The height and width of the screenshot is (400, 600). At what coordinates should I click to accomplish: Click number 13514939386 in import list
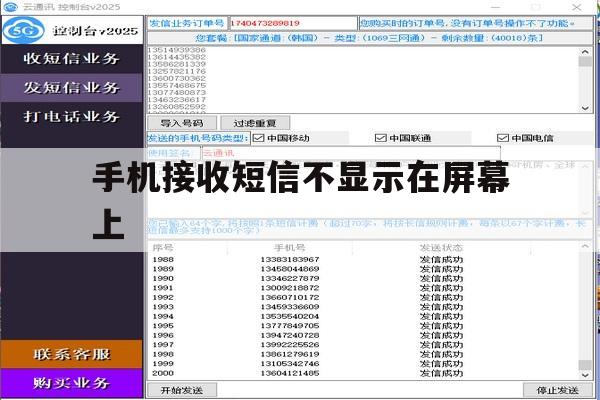coord(177,50)
